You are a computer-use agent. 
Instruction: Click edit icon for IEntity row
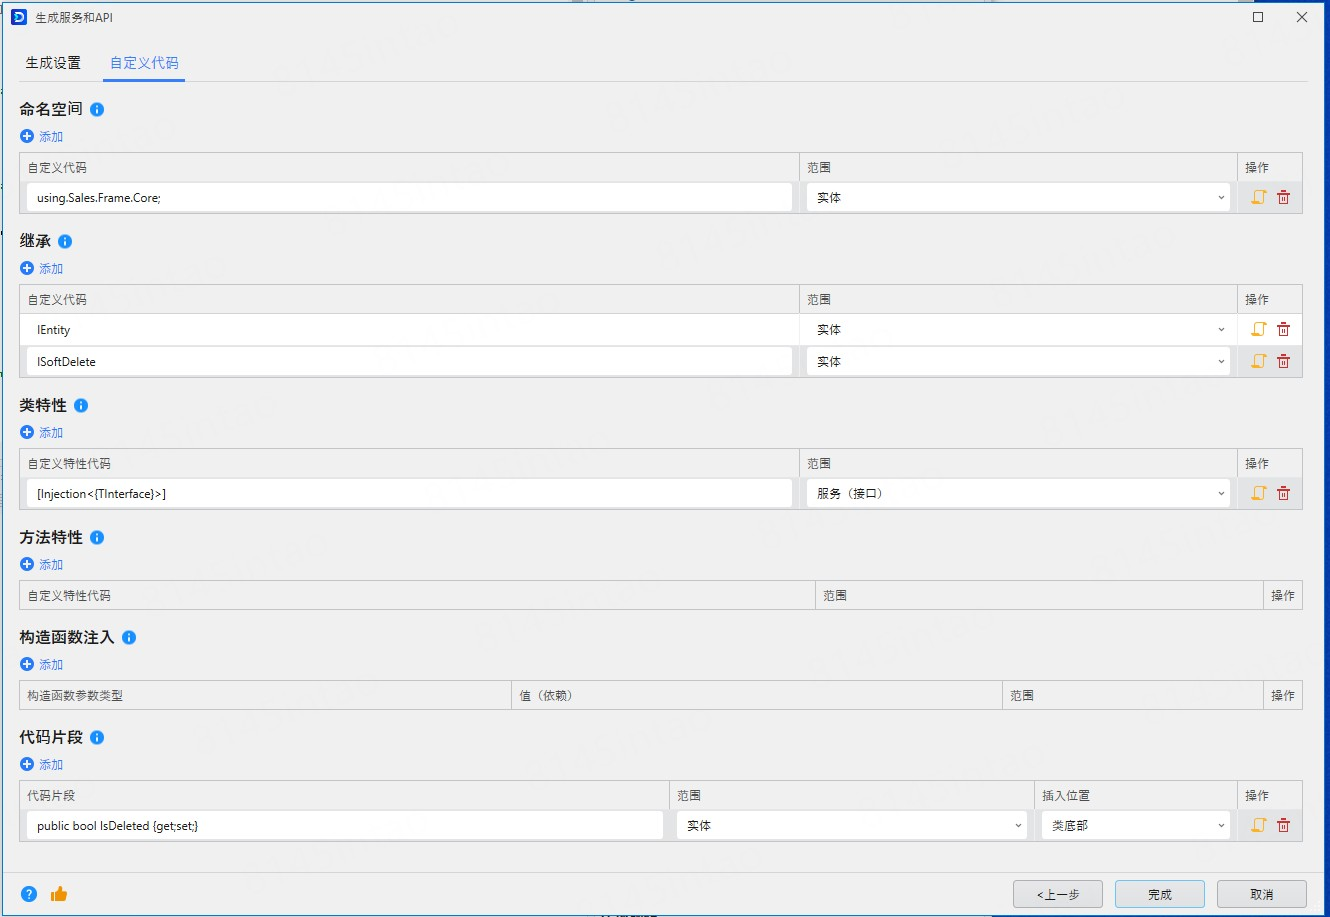pyautogui.click(x=1258, y=329)
